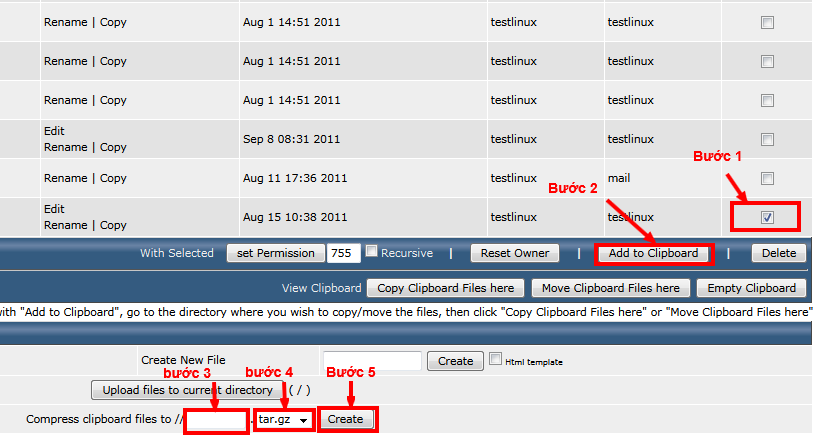The height and width of the screenshot is (444, 813).
Task: Click the Reset Owner button
Action: pyautogui.click(x=515, y=253)
